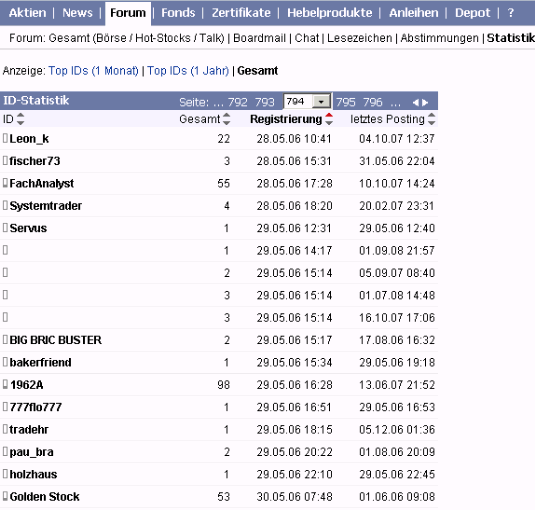Switch to the Zertifikate tab

point(241,13)
